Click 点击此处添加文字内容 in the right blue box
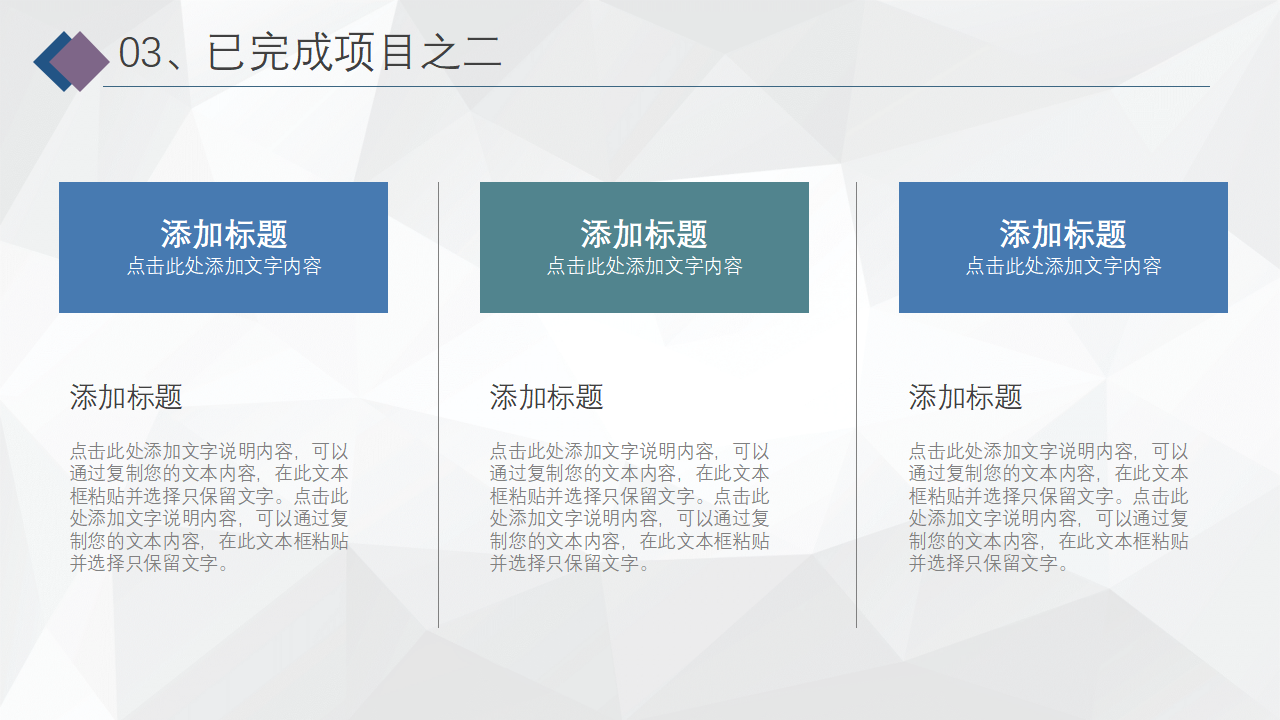Viewport: 1280px width, 720px height. 1063,266
